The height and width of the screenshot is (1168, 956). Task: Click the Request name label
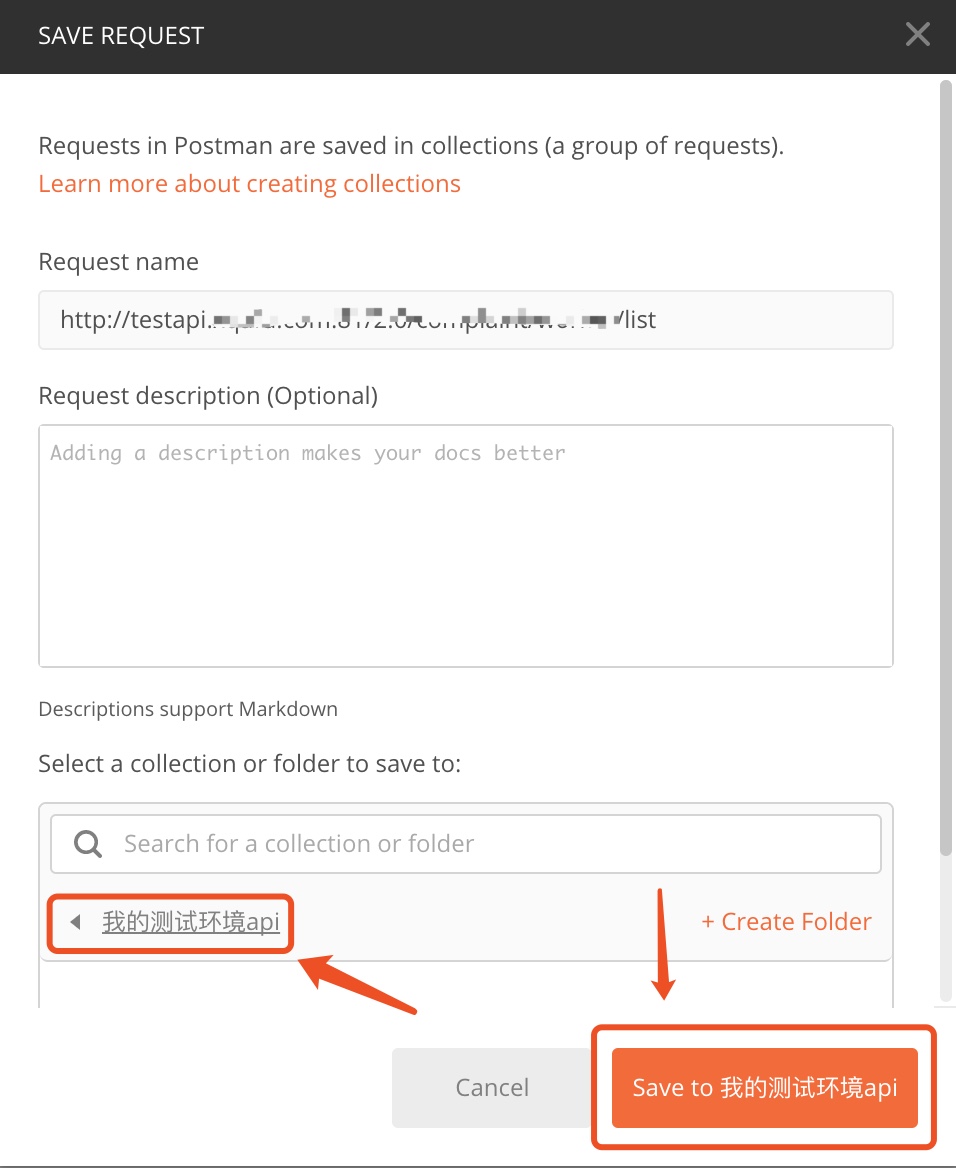pyautogui.click(x=118, y=261)
